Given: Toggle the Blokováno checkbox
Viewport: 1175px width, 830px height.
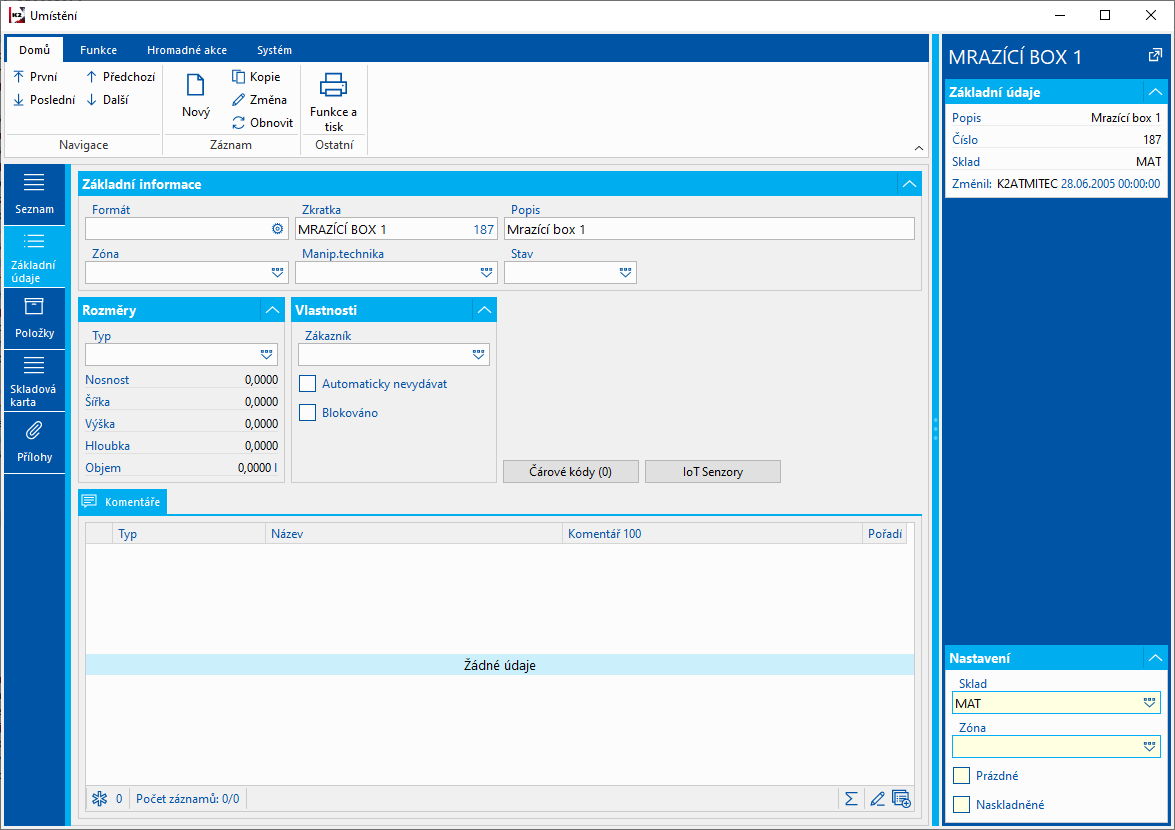Looking at the screenshot, I should coord(308,413).
